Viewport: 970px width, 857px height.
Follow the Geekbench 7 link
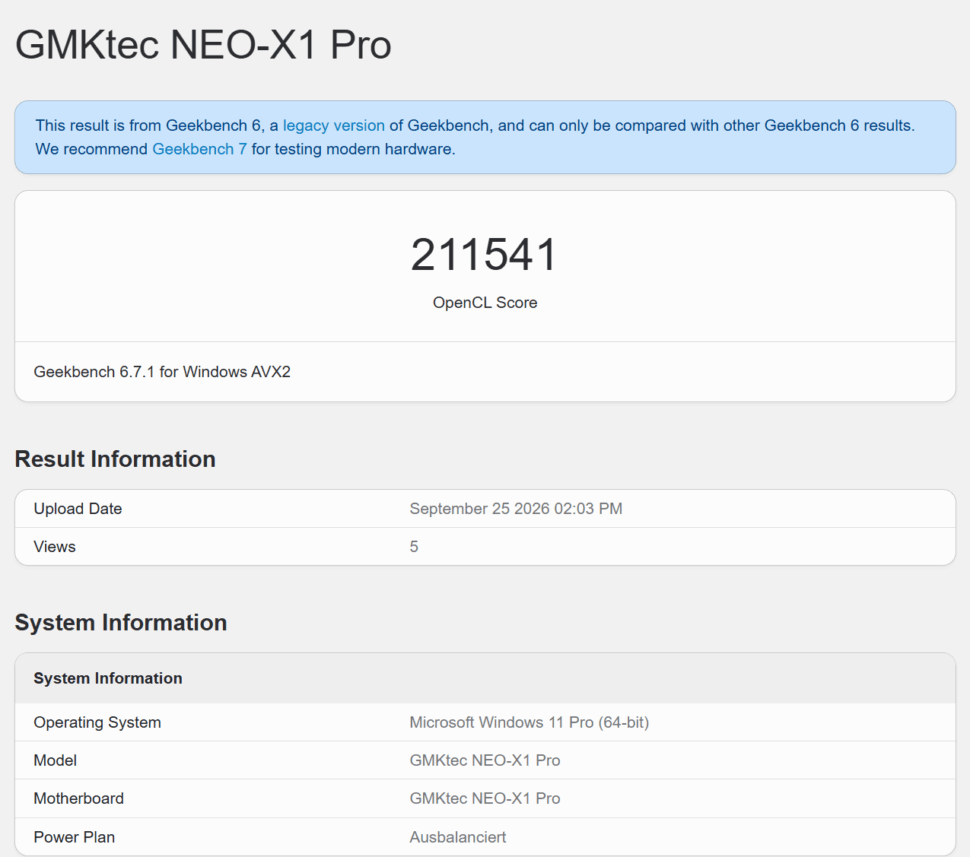(x=199, y=149)
